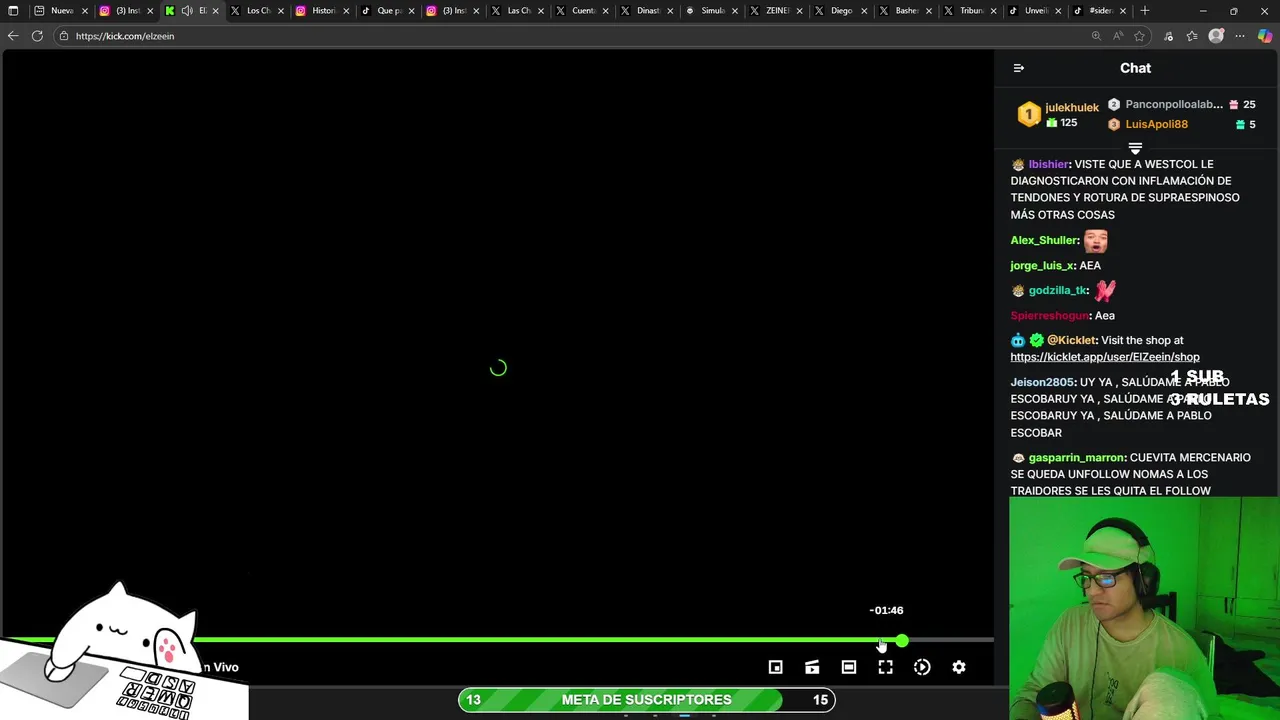Switch to the #sidem TikTok tab

(1101, 11)
